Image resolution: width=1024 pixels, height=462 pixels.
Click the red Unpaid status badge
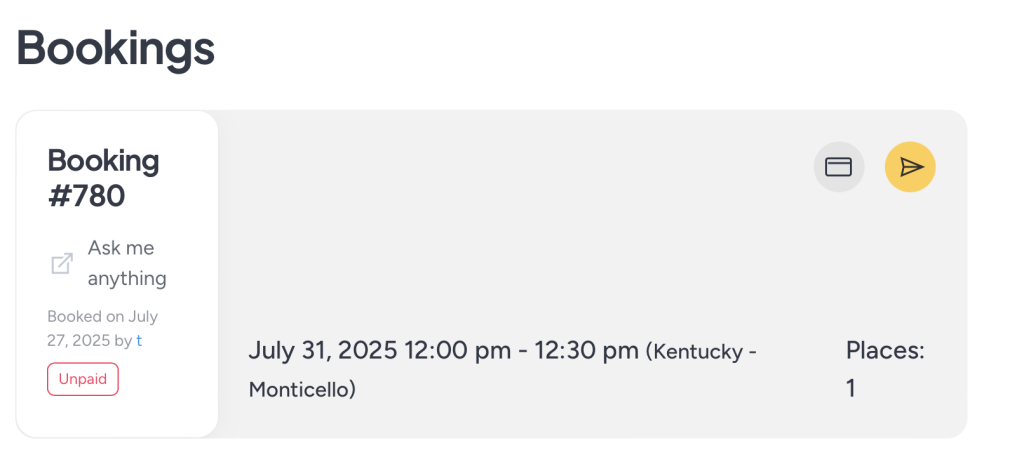tap(83, 379)
